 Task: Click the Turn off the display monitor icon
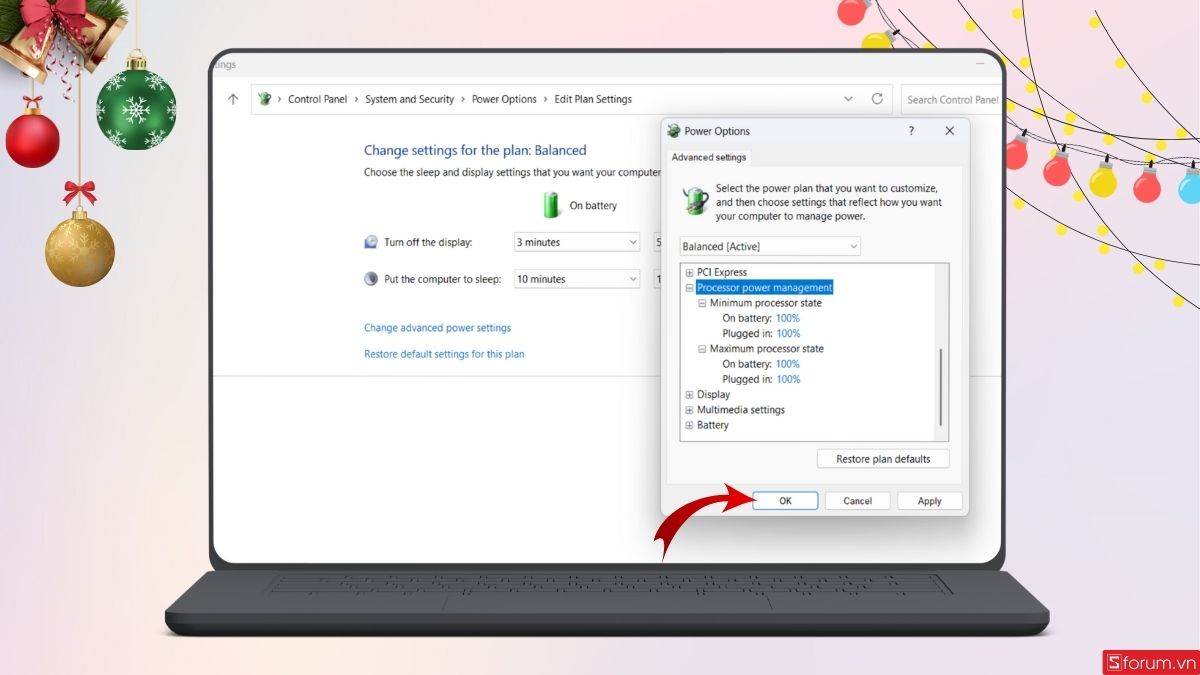click(x=371, y=242)
